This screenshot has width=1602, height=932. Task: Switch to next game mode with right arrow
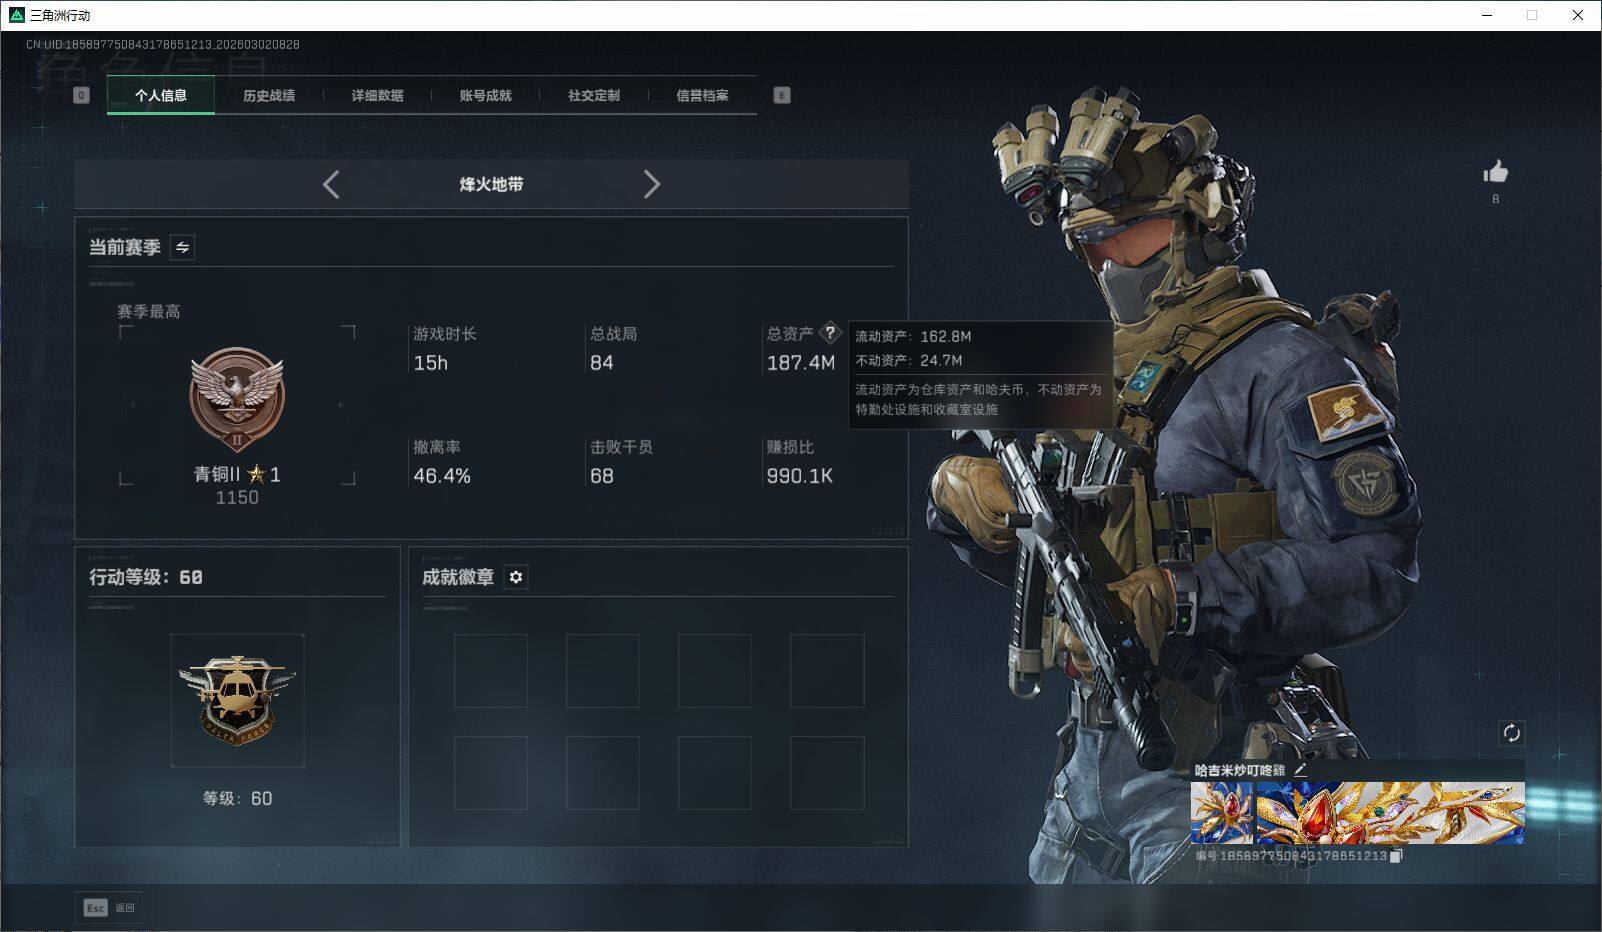pyautogui.click(x=652, y=184)
